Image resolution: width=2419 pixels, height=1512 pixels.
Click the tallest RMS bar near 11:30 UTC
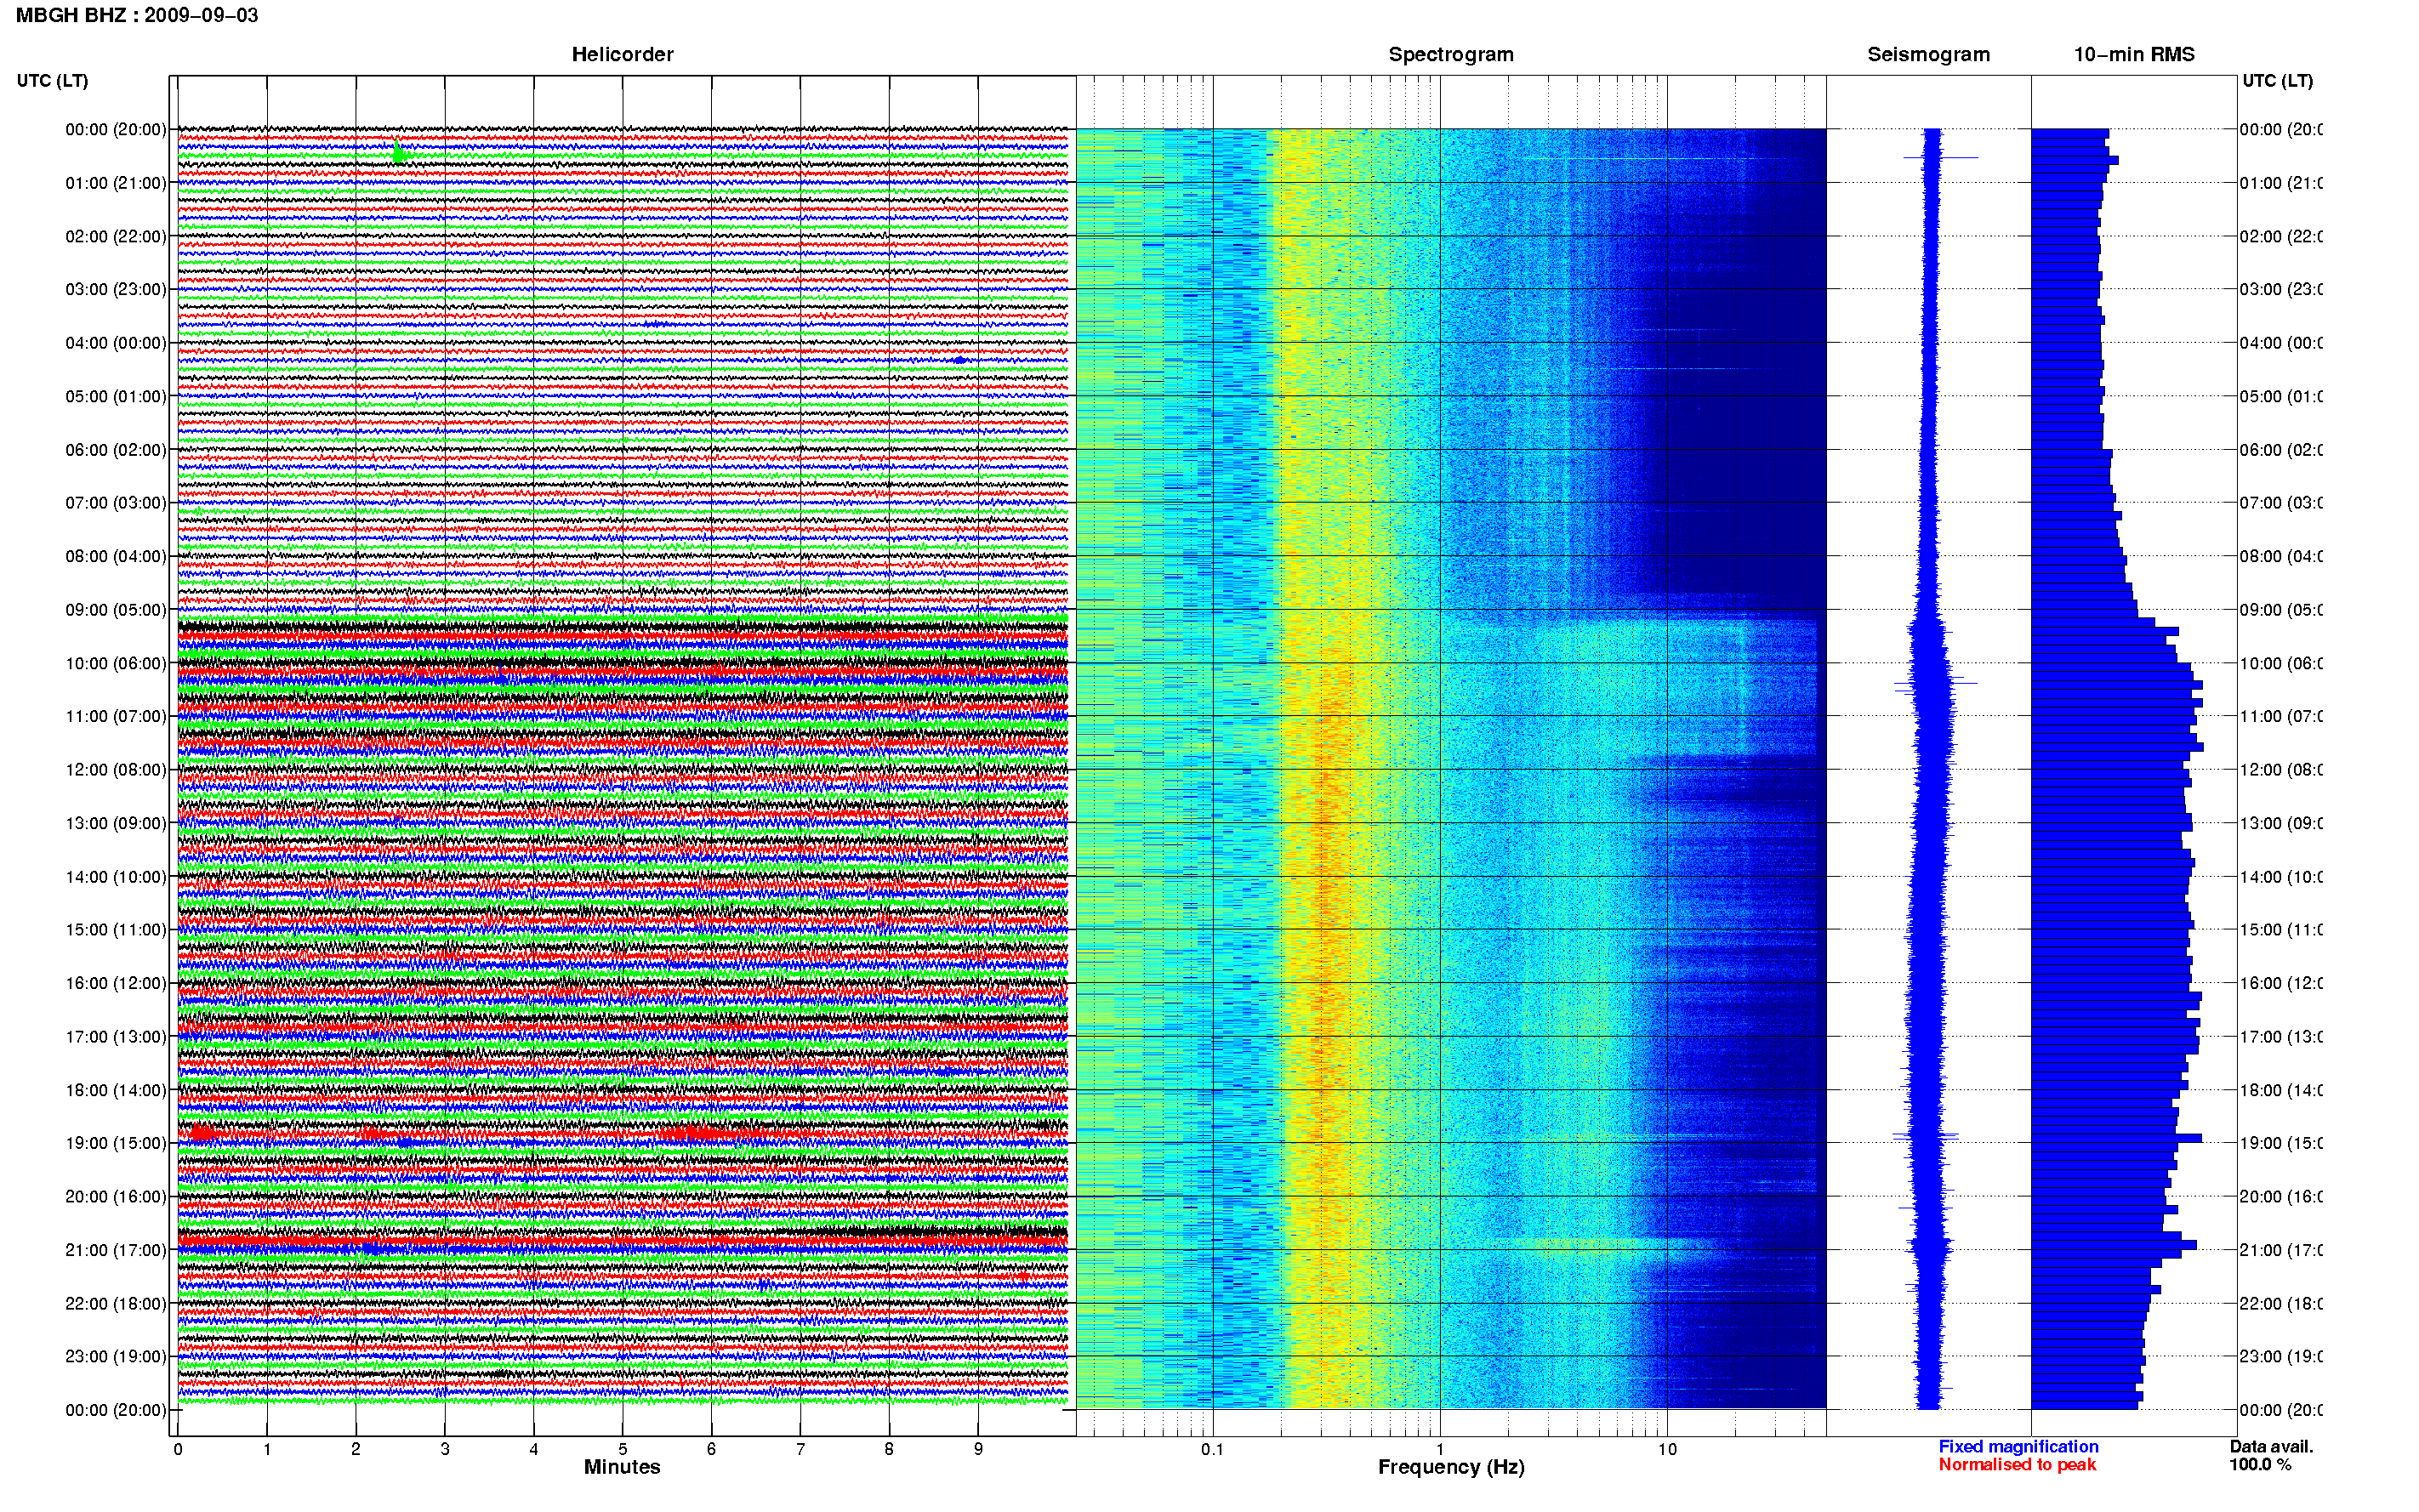(2117, 747)
